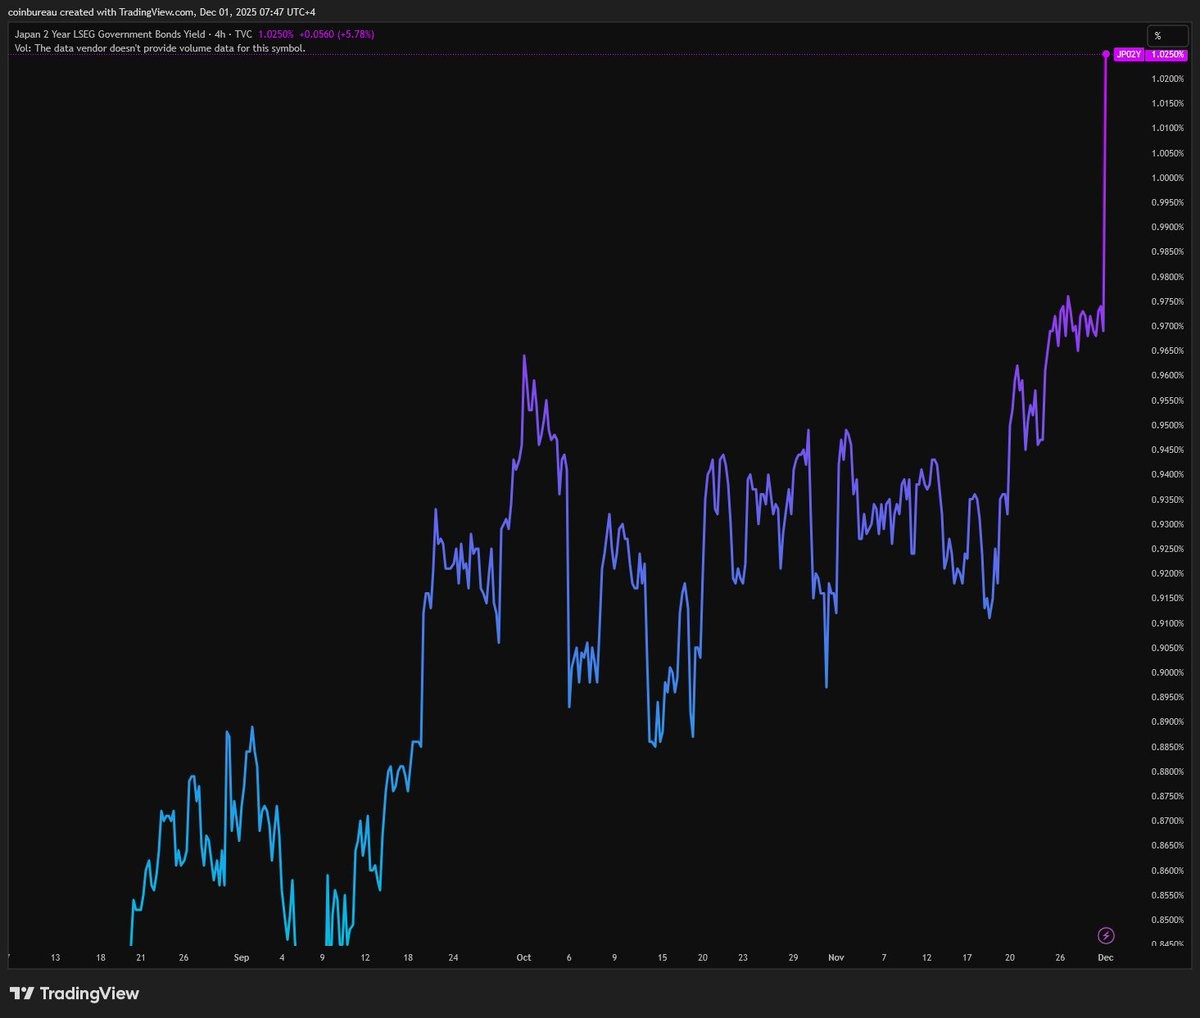Click the TradingView logo

coord(74,993)
